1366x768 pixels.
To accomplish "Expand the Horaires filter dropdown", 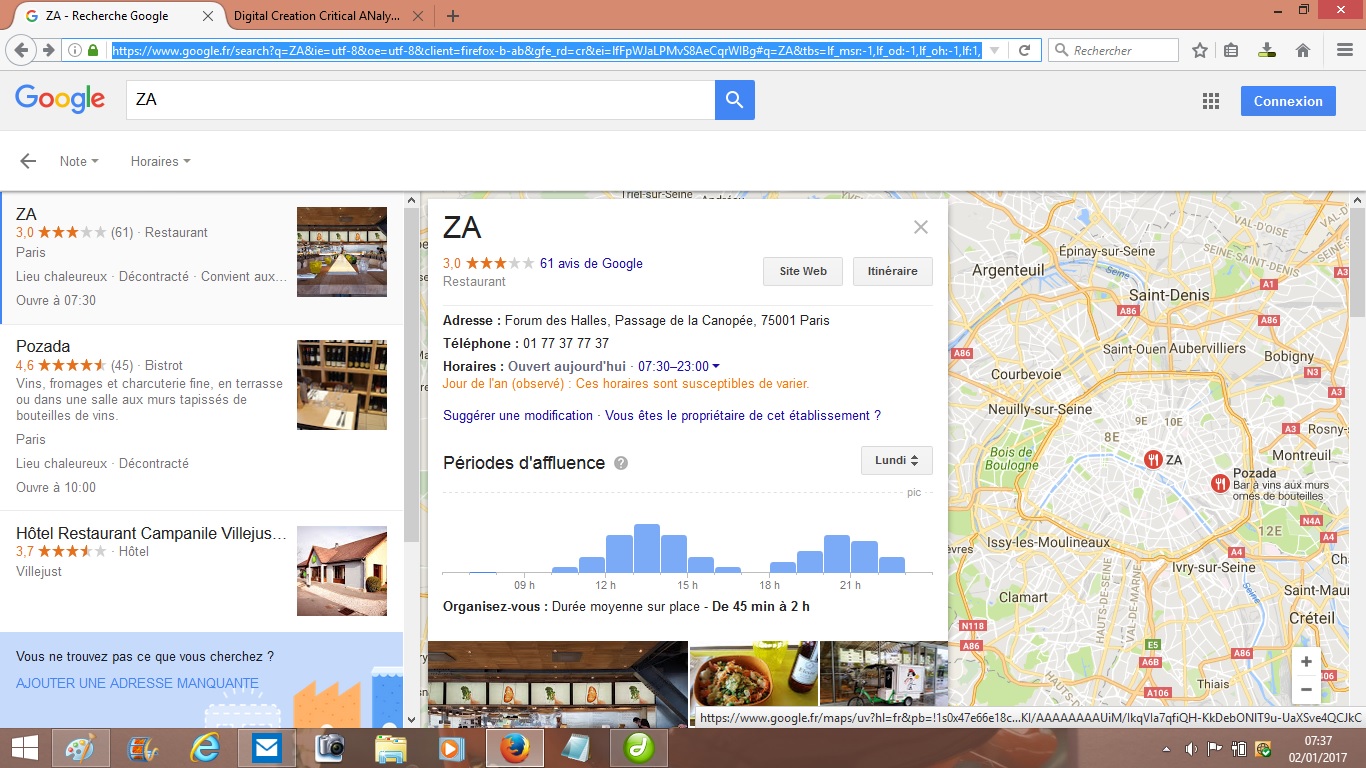I will (160, 161).
